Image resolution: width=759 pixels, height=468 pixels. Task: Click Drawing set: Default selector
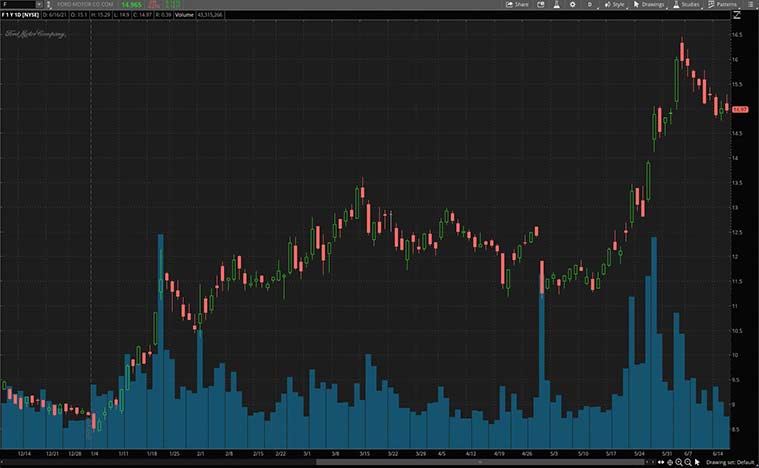730,462
